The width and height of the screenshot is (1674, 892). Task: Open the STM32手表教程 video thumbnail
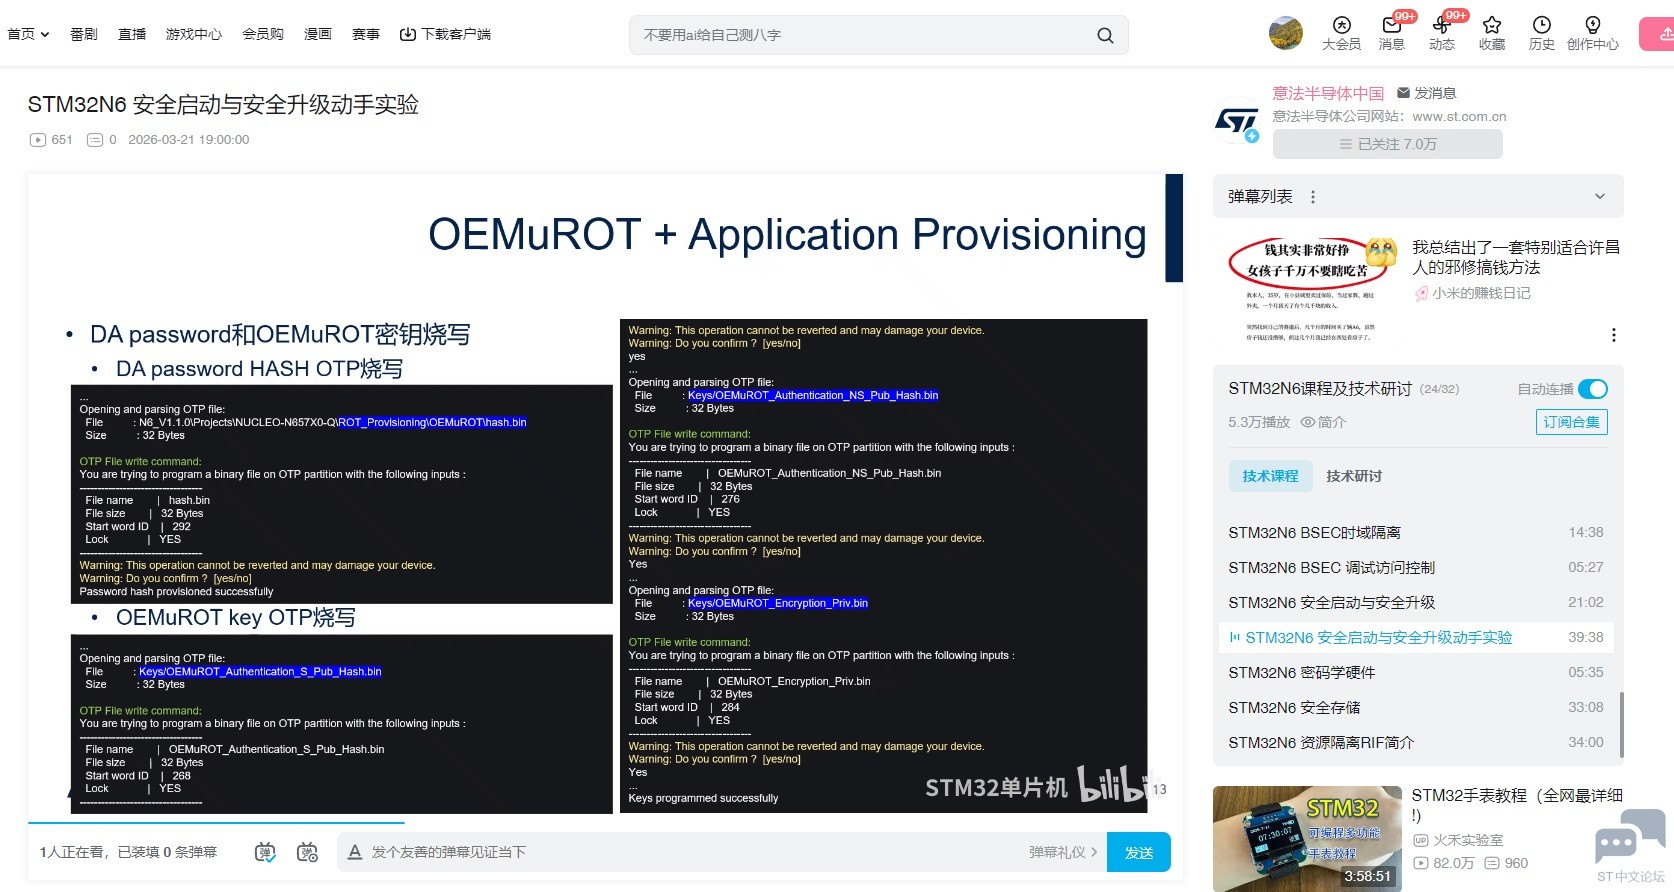(x=1306, y=838)
